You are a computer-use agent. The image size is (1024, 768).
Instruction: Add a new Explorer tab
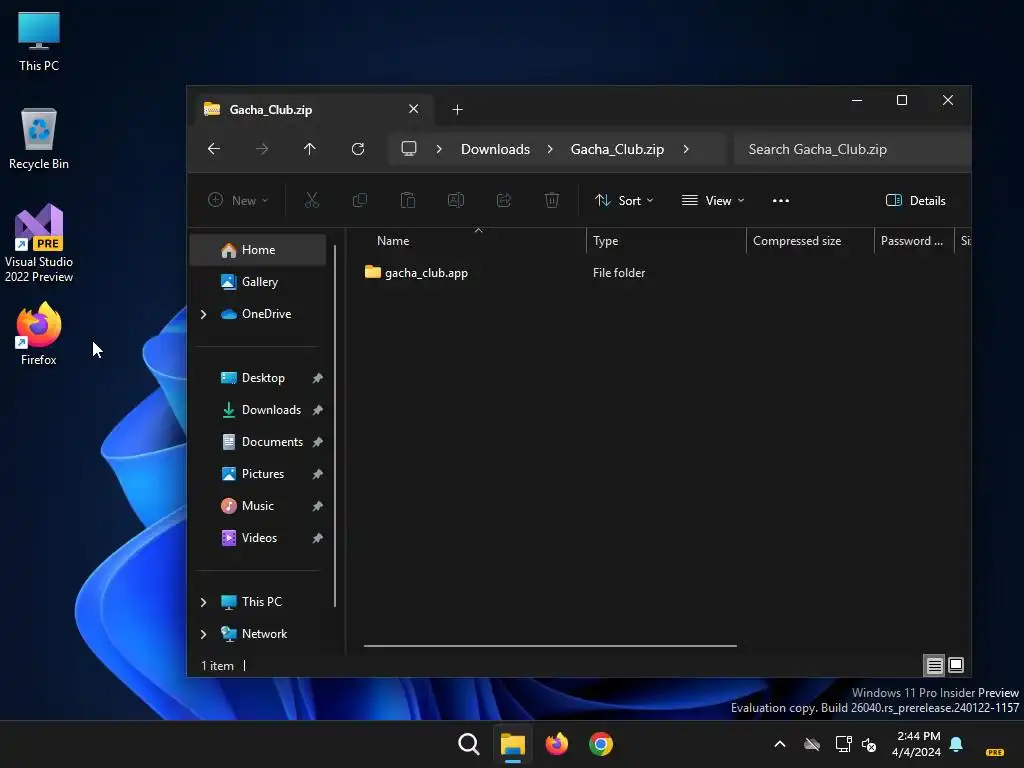[457, 110]
